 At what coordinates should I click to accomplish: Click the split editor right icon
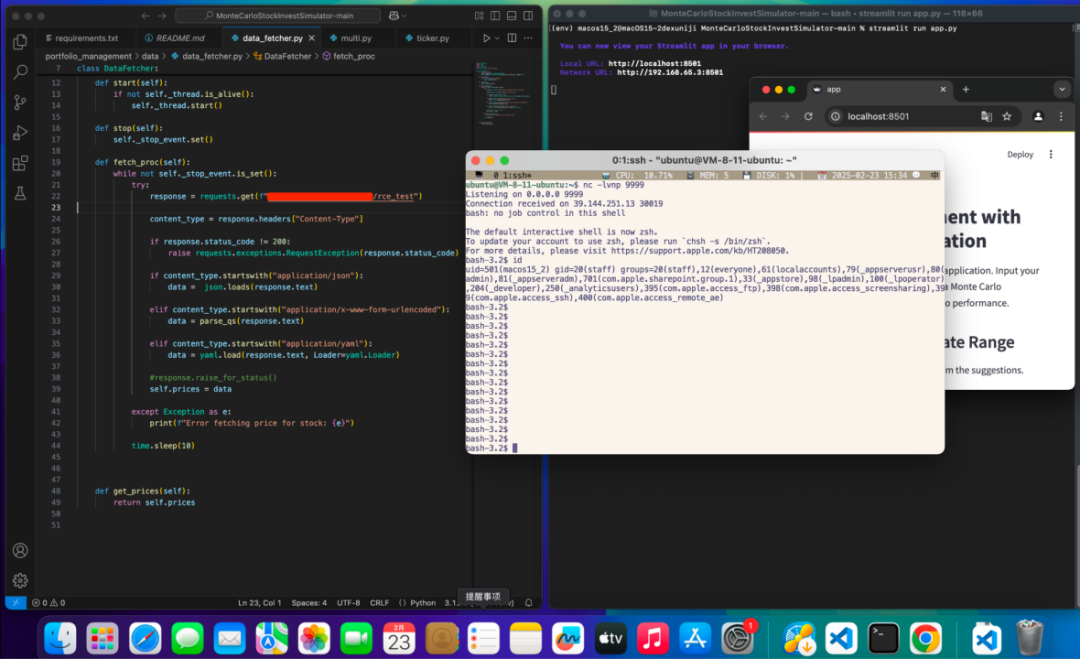tap(513, 38)
